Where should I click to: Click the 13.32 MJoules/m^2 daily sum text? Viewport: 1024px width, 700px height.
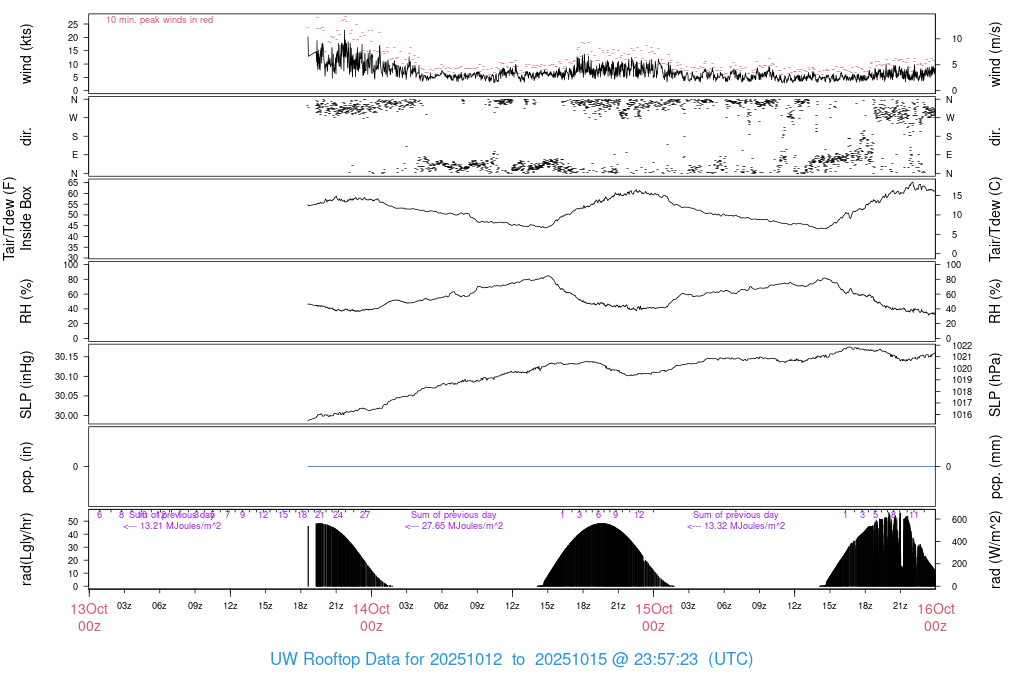pyautogui.click(x=736, y=526)
